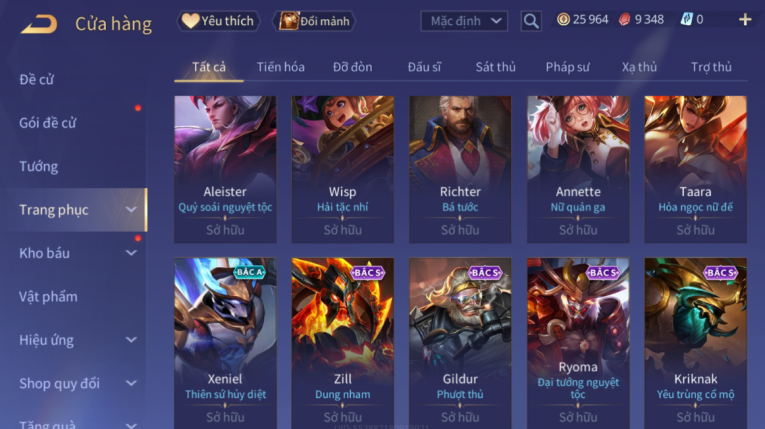
Task: Open Yêu thích favorites heart button
Action: click(x=218, y=21)
